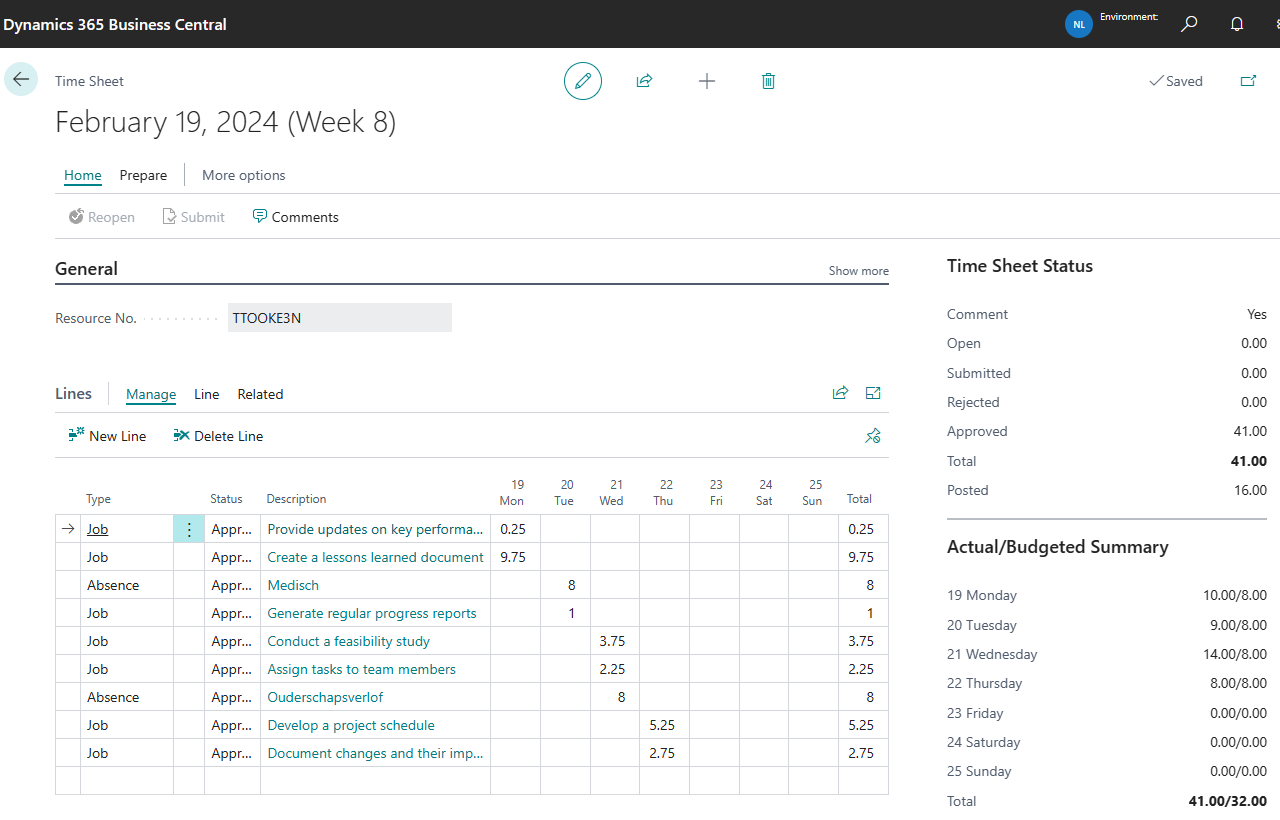Open the More options menu
This screenshot has width=1280, height=820.
tap(243, 175)
